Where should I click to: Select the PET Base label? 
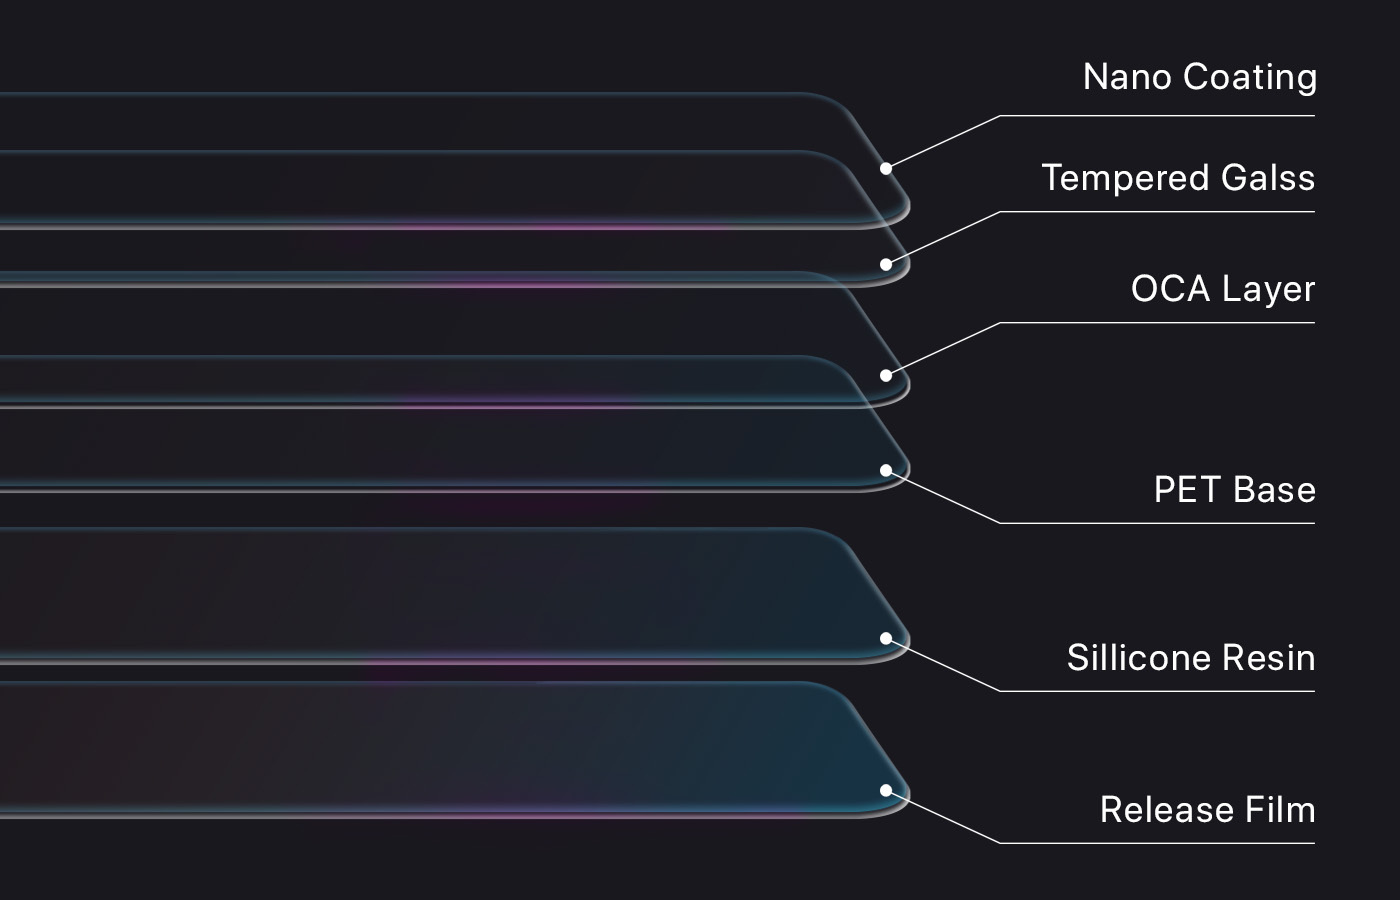click(1234, 489)
